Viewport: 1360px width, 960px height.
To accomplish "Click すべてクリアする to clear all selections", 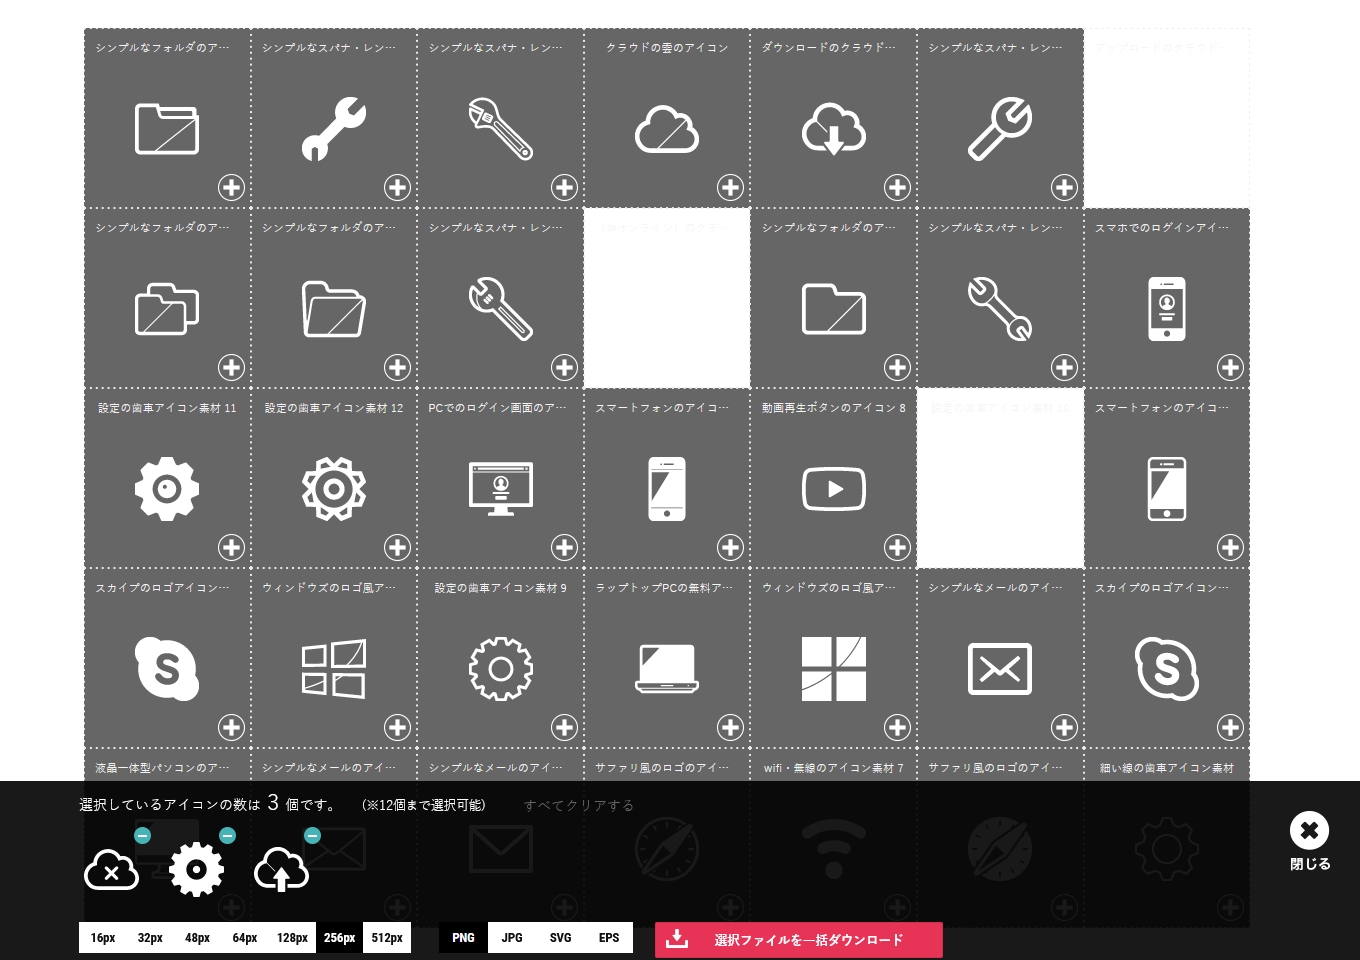I will click(579, 805).
